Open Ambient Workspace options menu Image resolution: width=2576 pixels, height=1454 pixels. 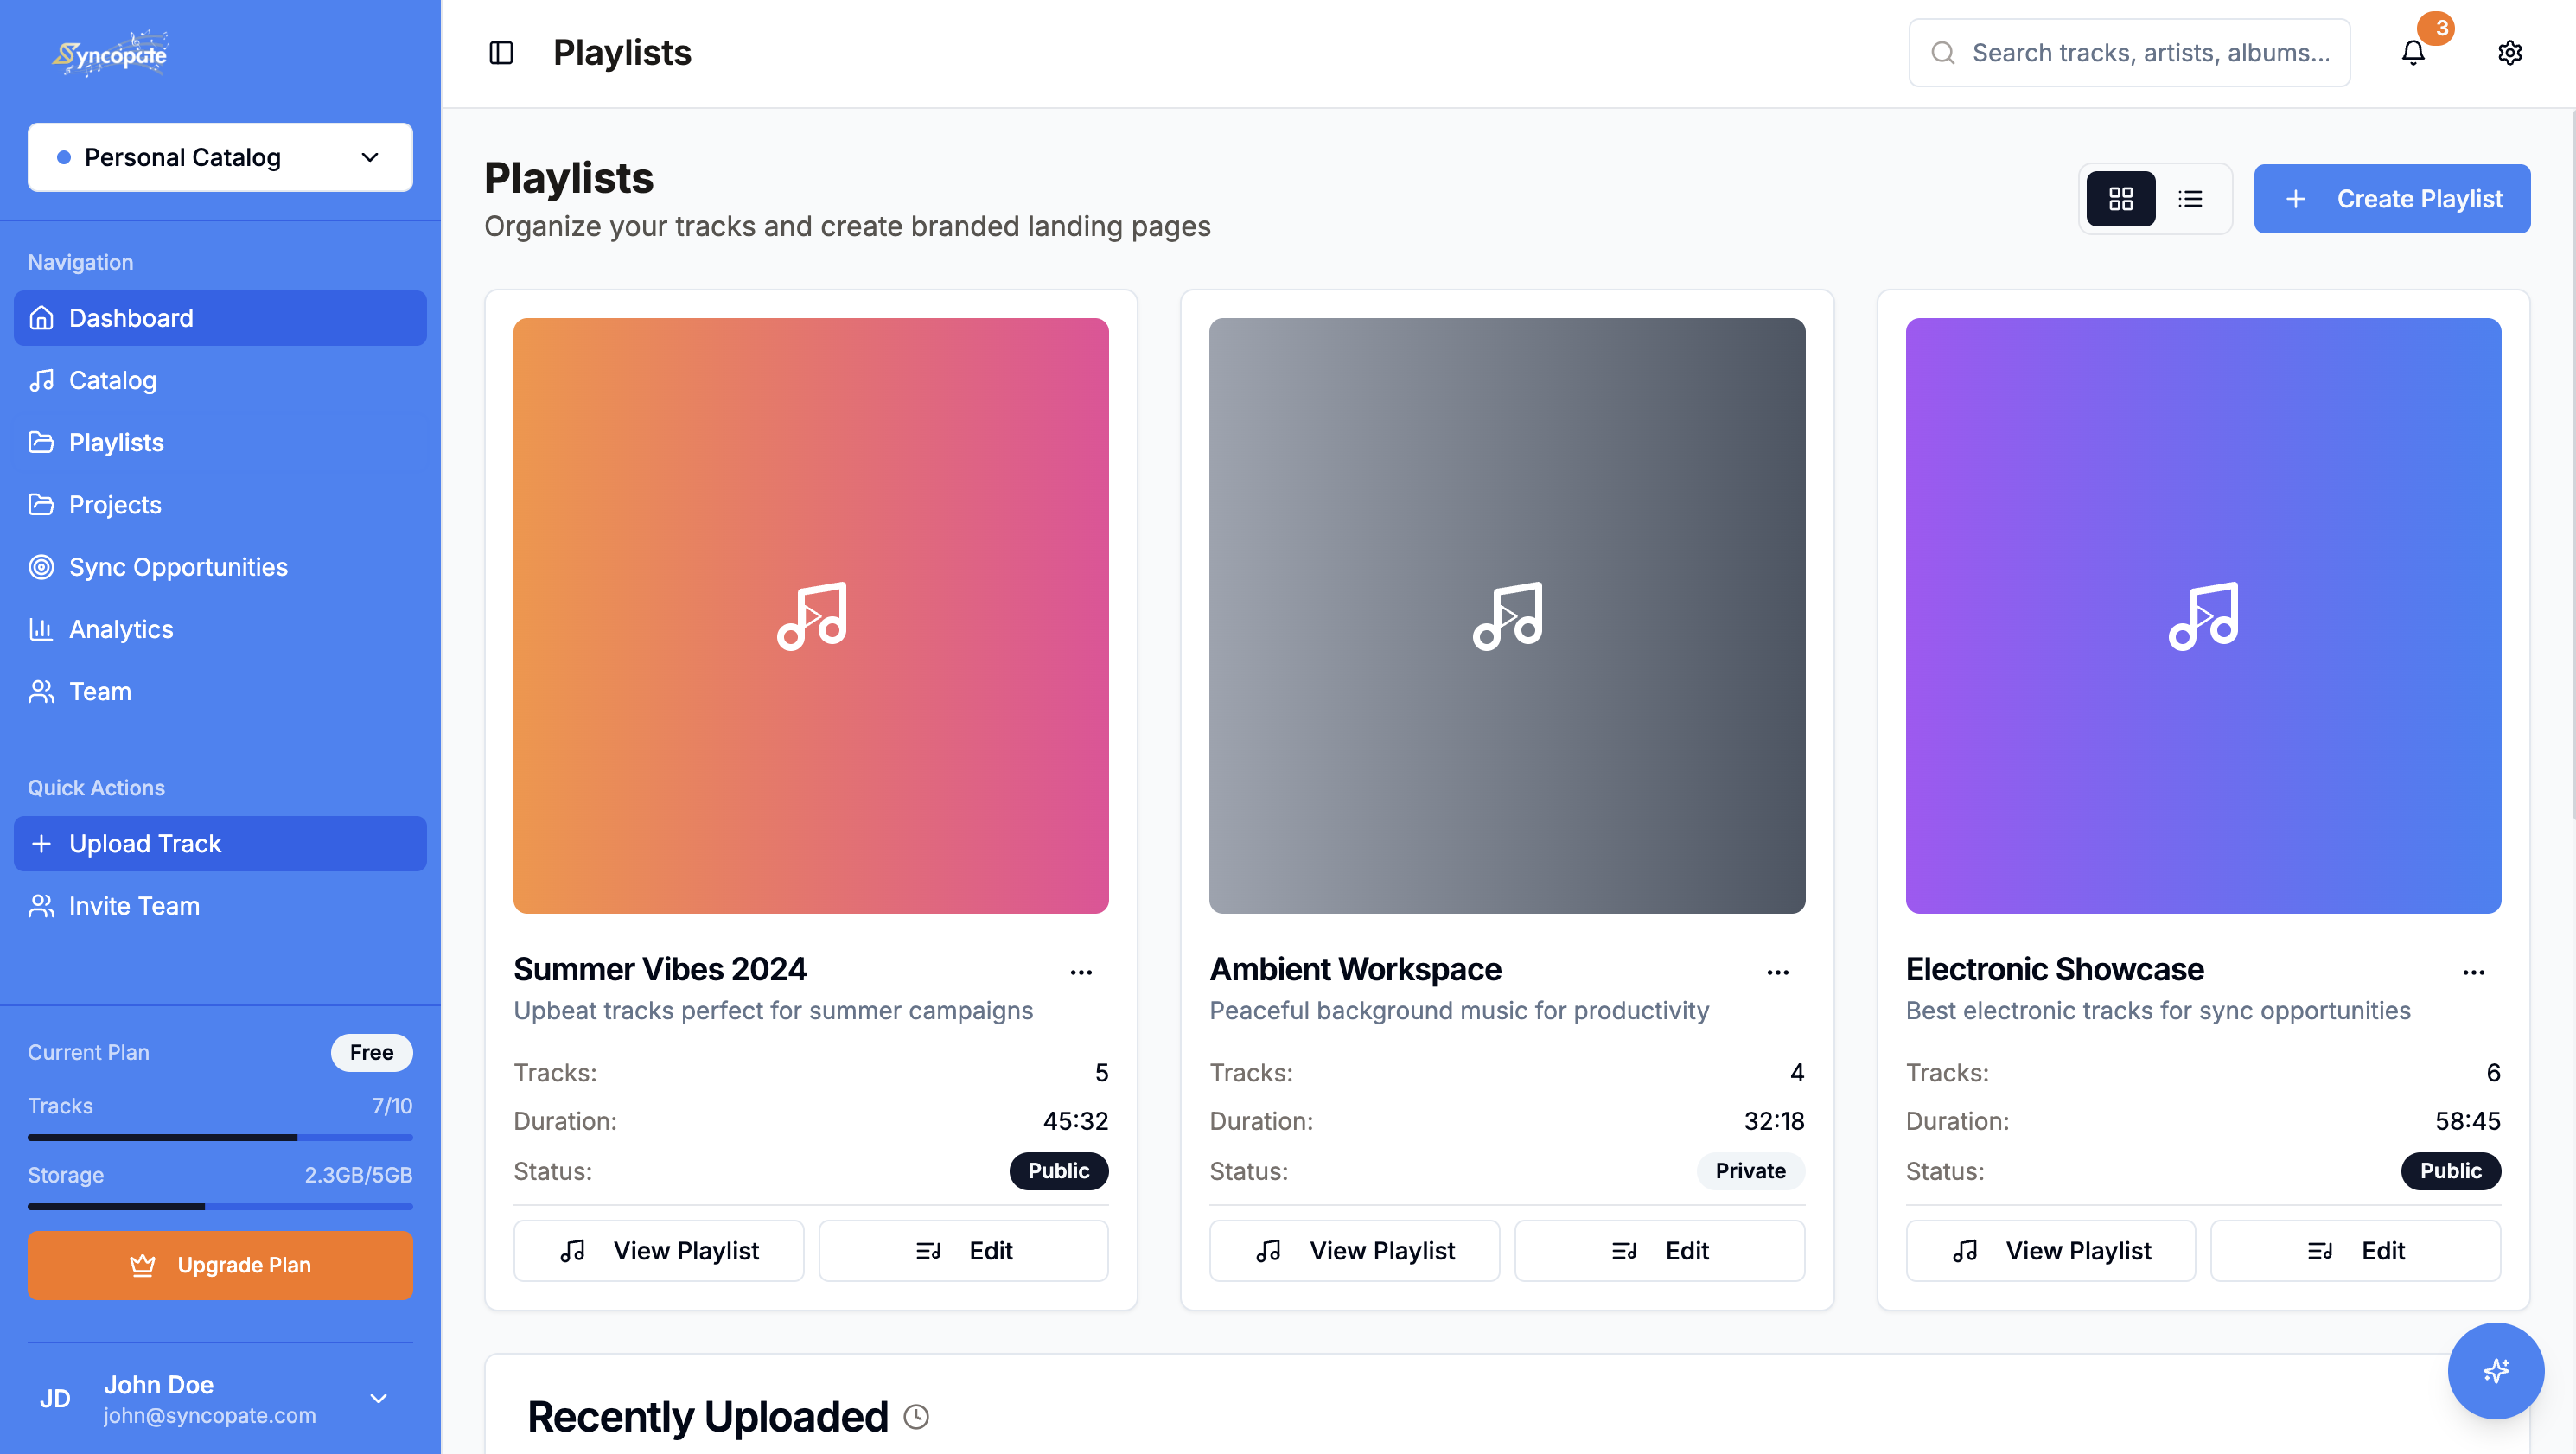click(x=1777, y=972)
